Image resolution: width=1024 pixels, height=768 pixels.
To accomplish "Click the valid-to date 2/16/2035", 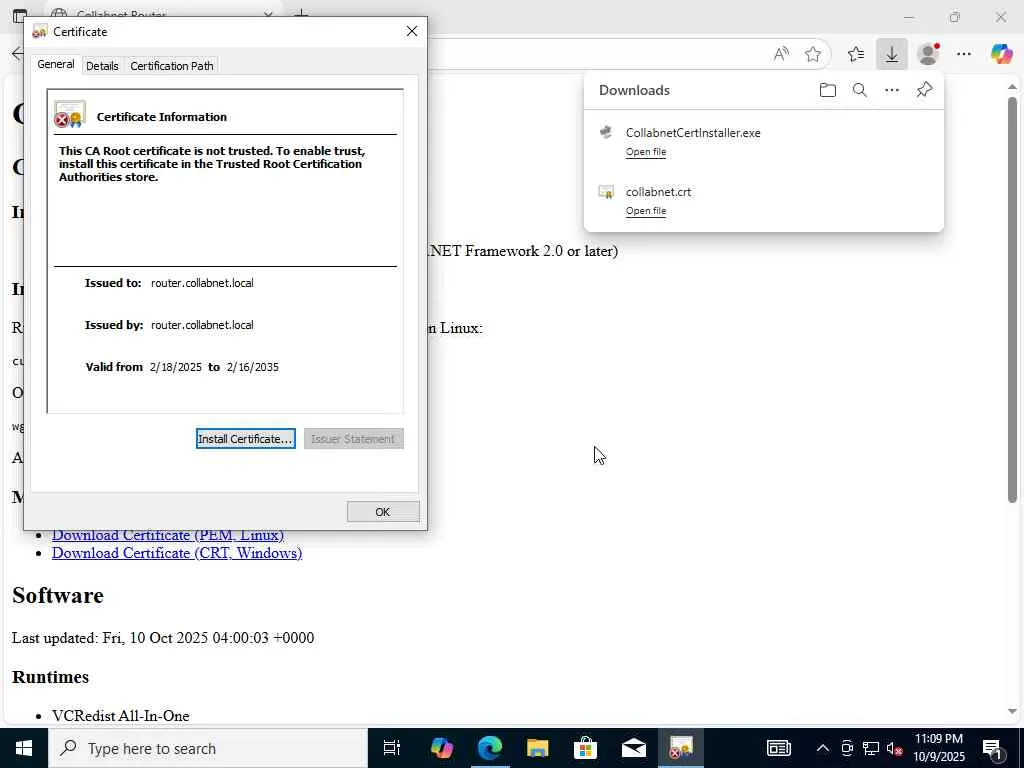I will click(x=253, y=367).
